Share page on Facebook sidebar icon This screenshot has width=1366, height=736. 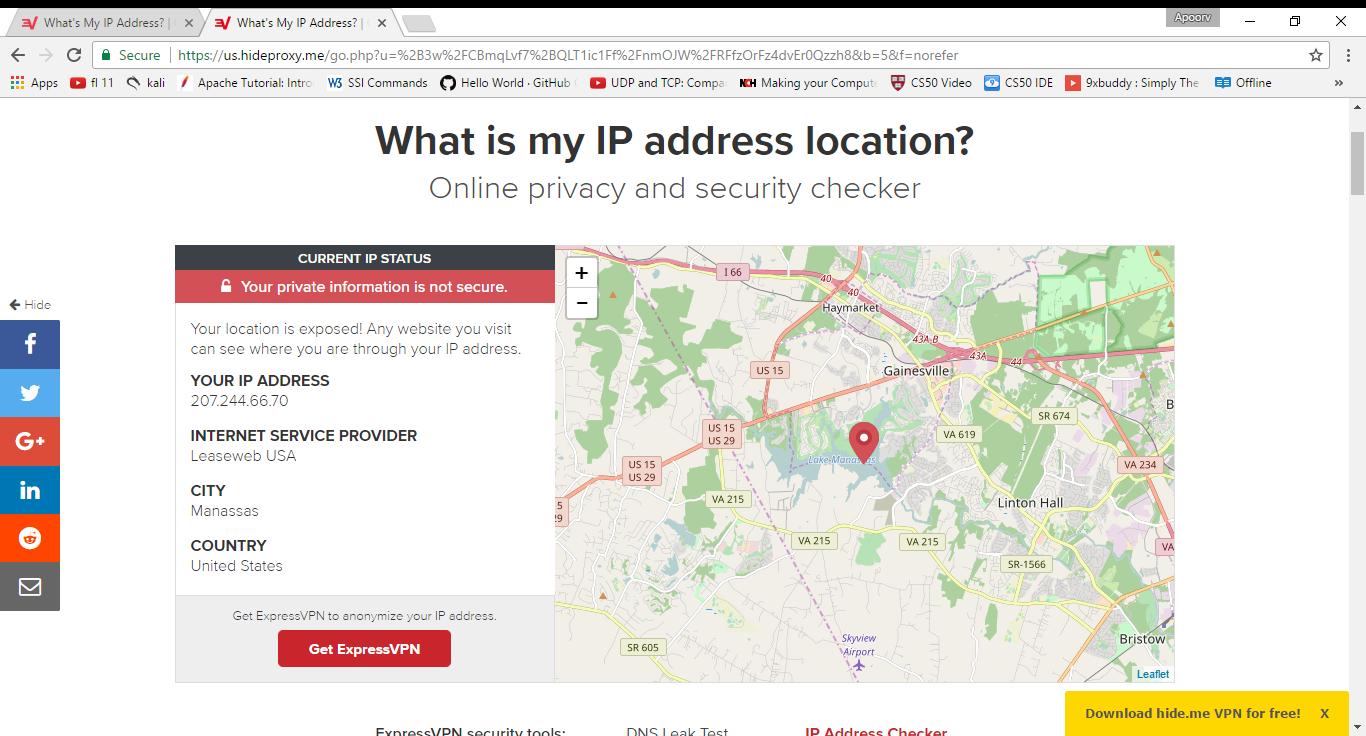pos(30,344)
